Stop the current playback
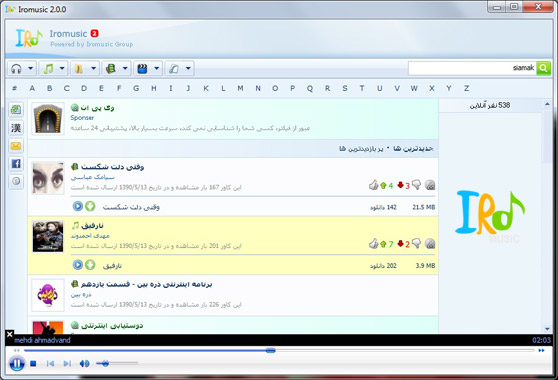This screenshot has height=380, width=558. pyautogui.click(x=33, y=364)
